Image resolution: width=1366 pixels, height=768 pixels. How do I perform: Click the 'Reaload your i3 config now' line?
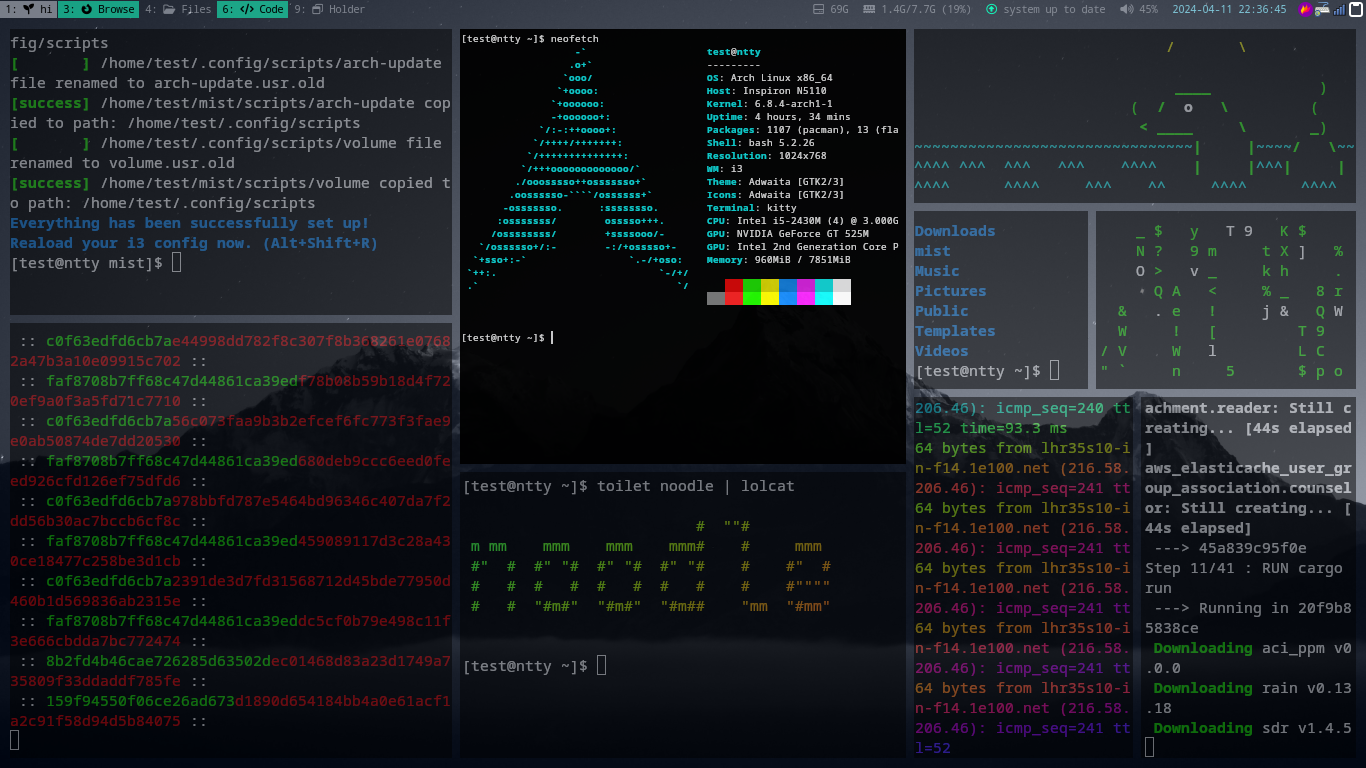click(194, 243)
